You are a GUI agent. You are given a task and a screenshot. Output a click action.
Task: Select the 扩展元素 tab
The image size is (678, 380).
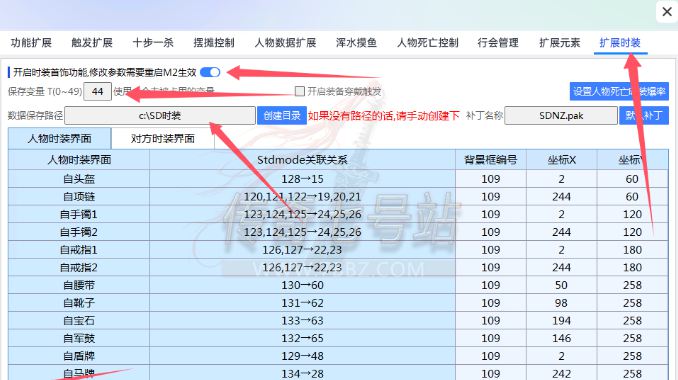tap(560, 43)
